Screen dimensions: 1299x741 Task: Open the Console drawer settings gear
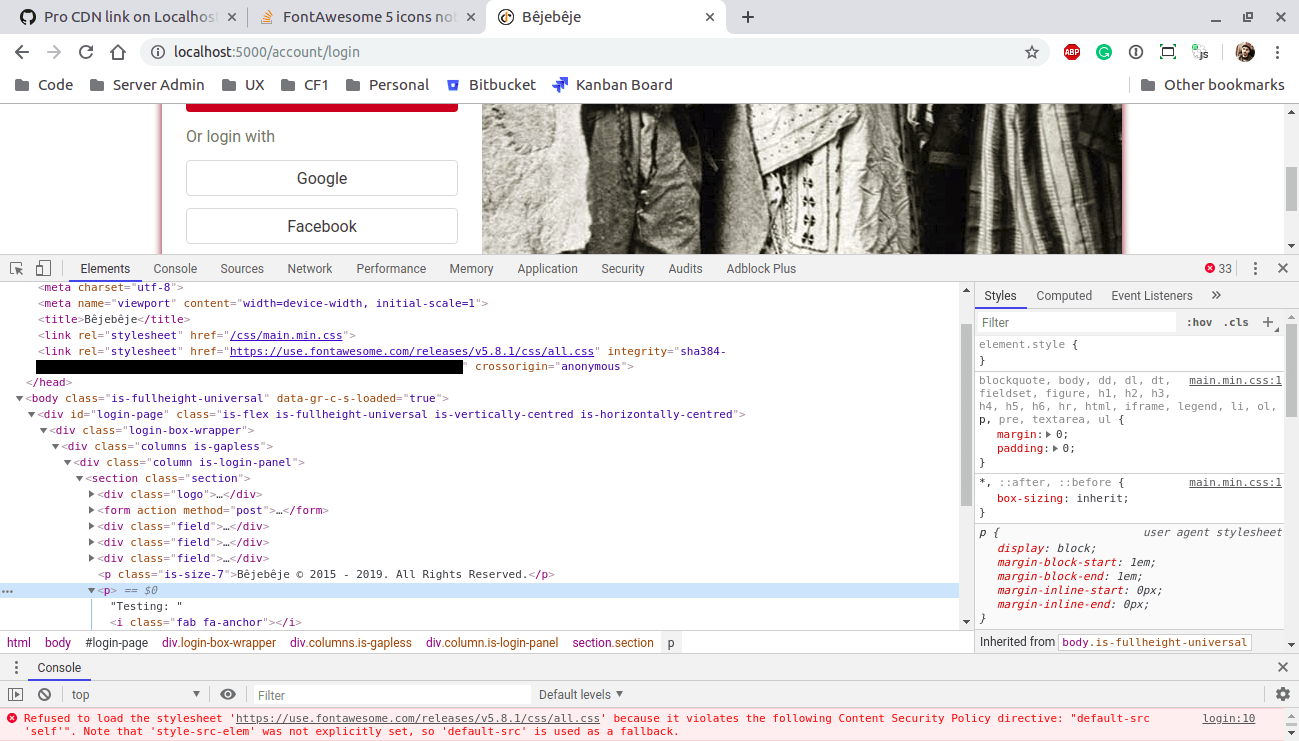[x=1282, y=694]
